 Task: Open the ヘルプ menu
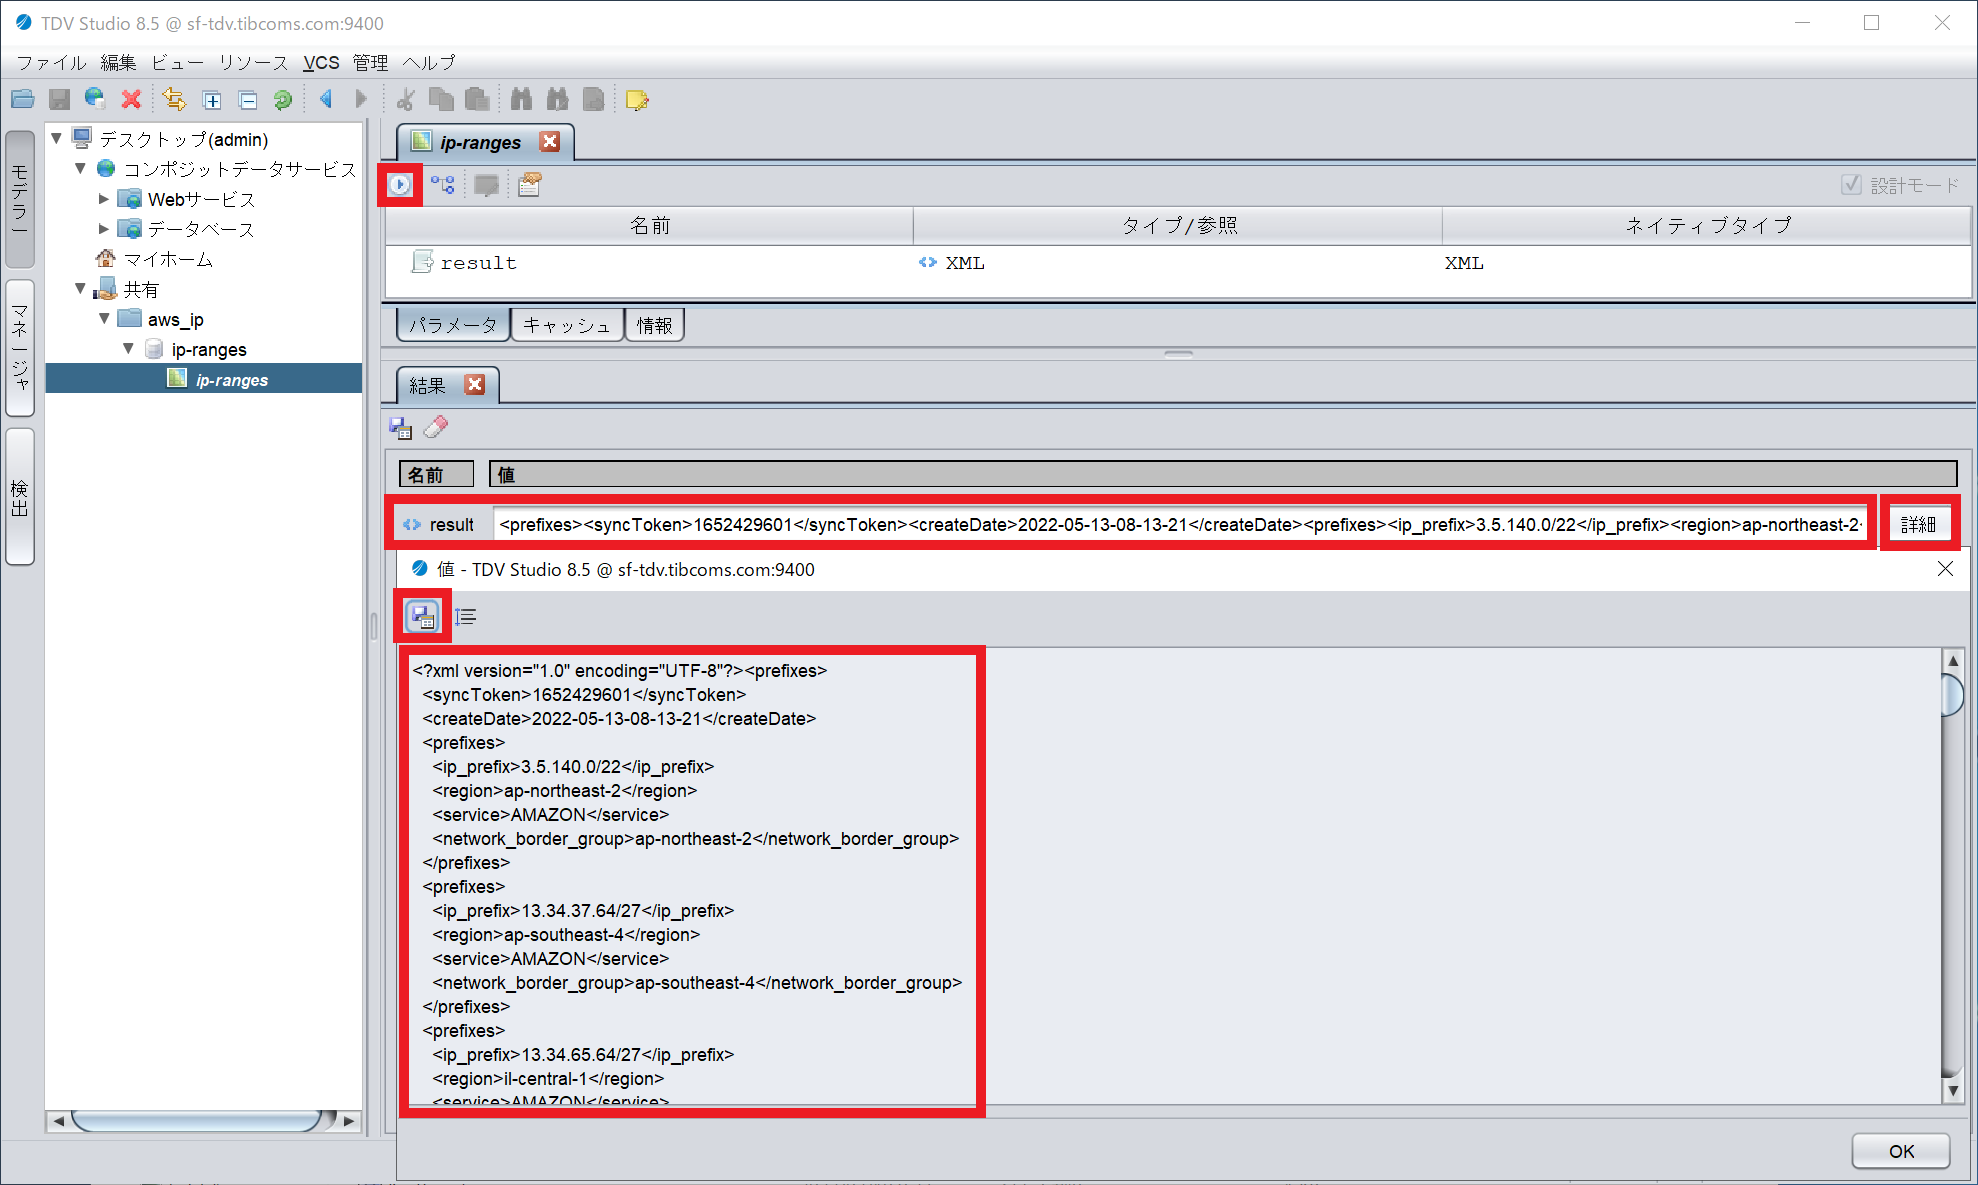pos(429,62)
